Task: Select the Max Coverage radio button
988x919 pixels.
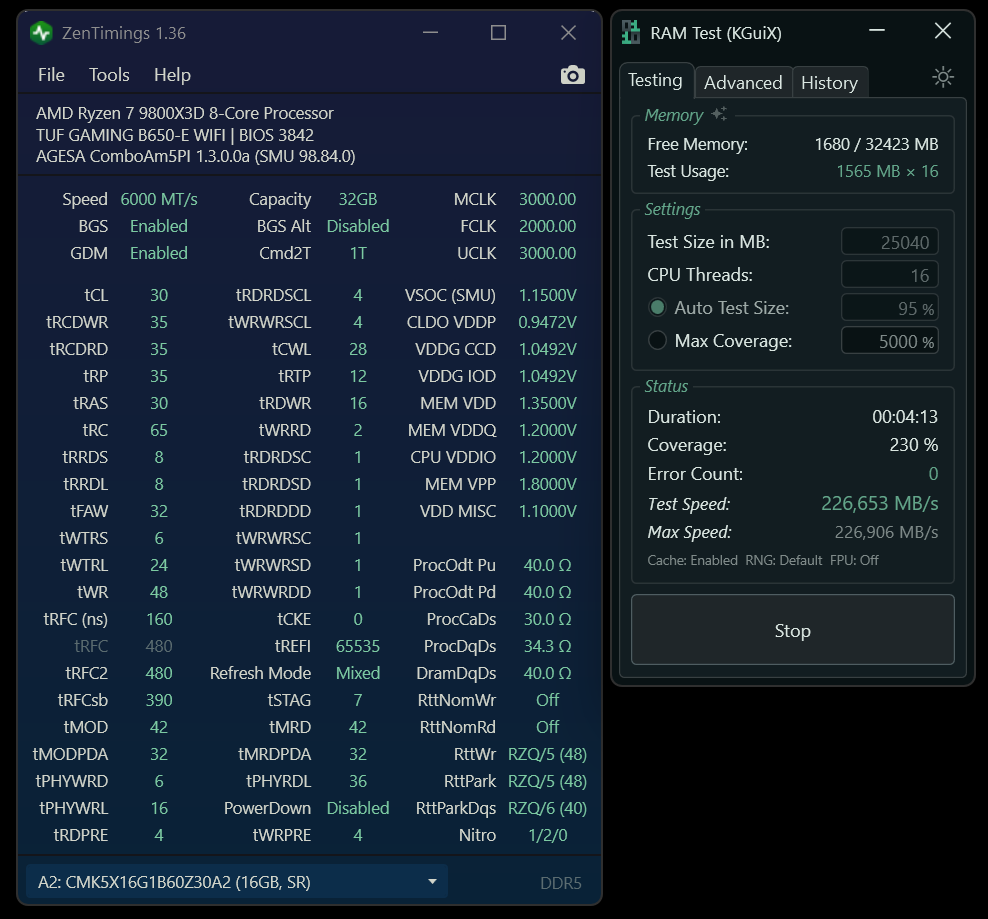Action: point(657,340)
